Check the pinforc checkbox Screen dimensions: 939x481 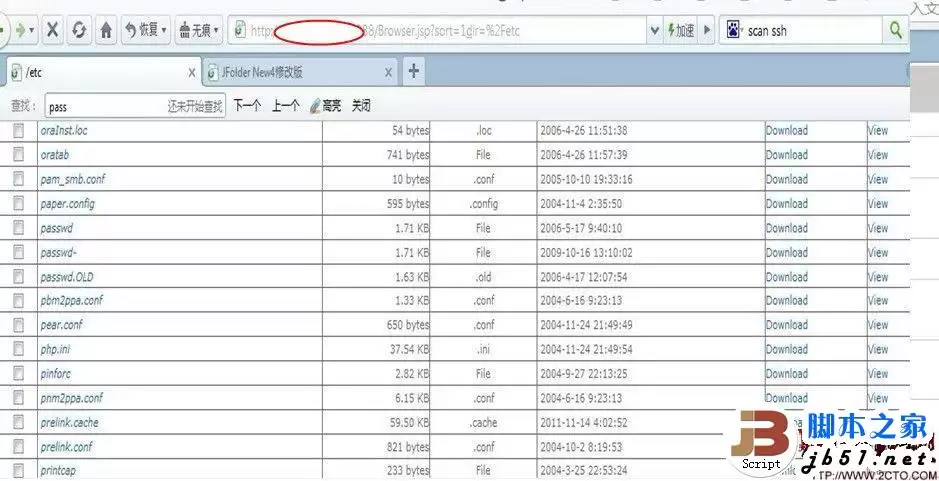(18, 374)
